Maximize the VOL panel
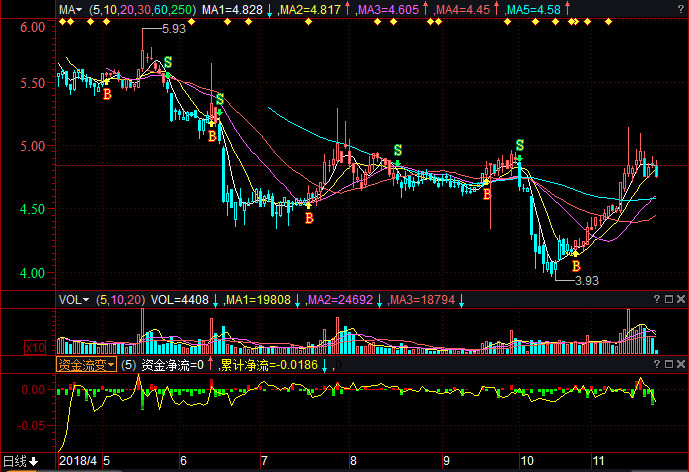 [x=667, y=299]
